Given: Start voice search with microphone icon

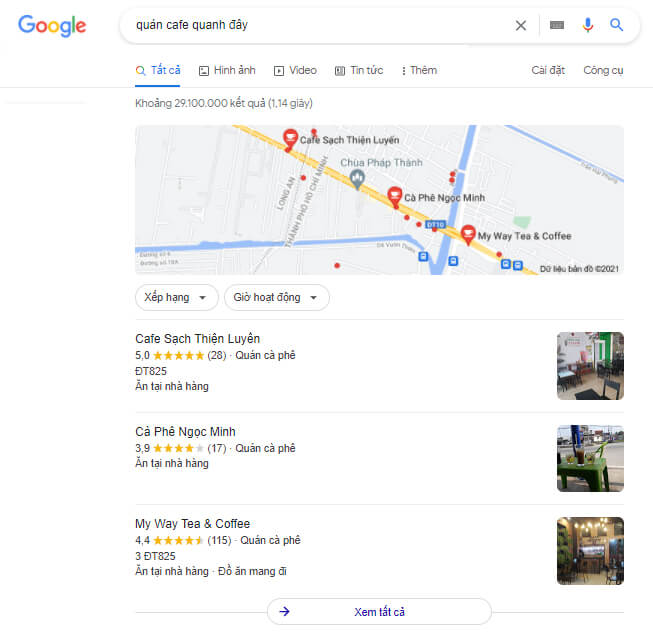Looking at the screenshot, I should tap(588, 25).
